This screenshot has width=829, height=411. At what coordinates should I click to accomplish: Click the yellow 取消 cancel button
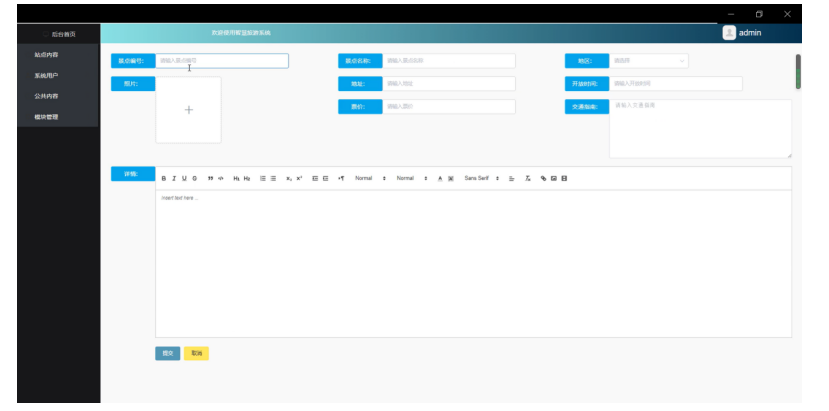coord(197,353)
